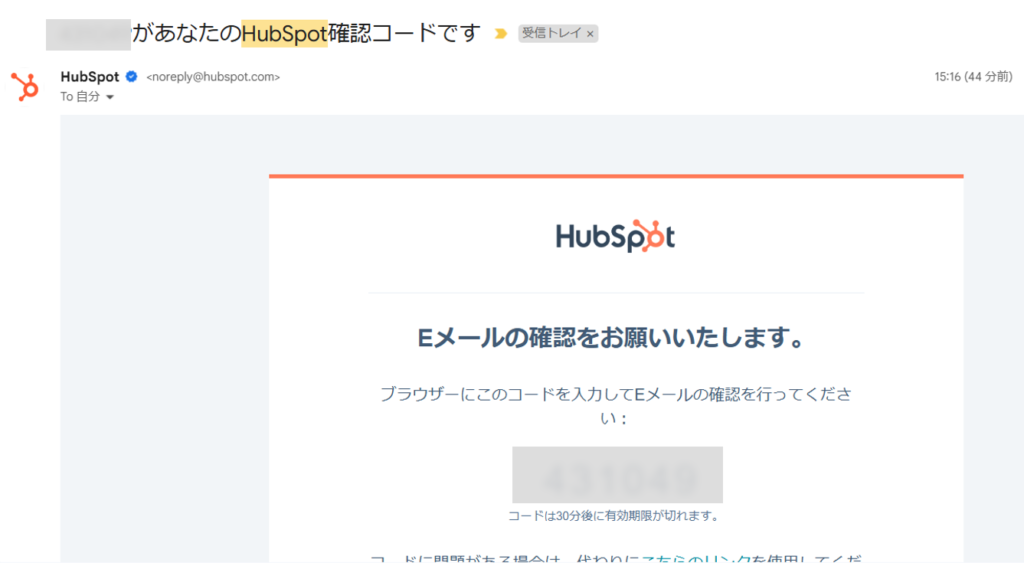
Task: Click the noreply@hubspot.com sender address
Action: pyautogui.click(x=213, y=77)
